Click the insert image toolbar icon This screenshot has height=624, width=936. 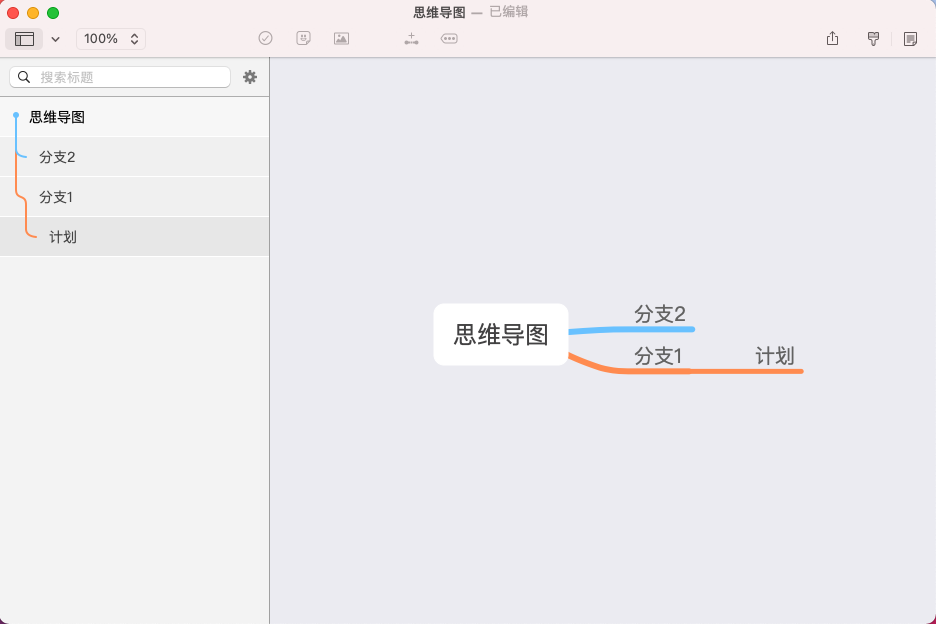pos(341,38)
